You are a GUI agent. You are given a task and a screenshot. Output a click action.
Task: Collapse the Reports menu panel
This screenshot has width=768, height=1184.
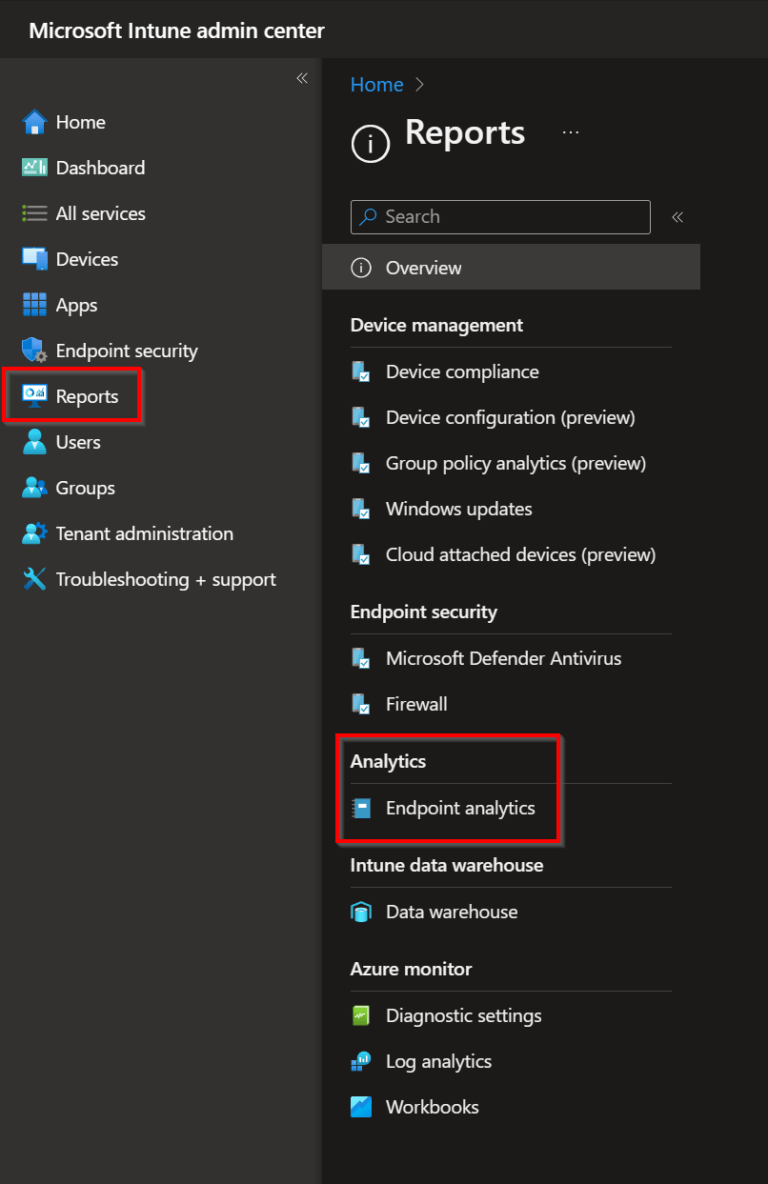677,217
